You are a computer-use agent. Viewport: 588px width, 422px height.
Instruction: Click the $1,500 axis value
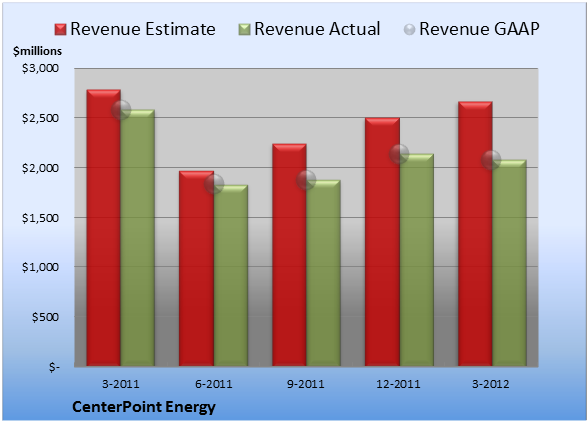click(x=40, y=218)
